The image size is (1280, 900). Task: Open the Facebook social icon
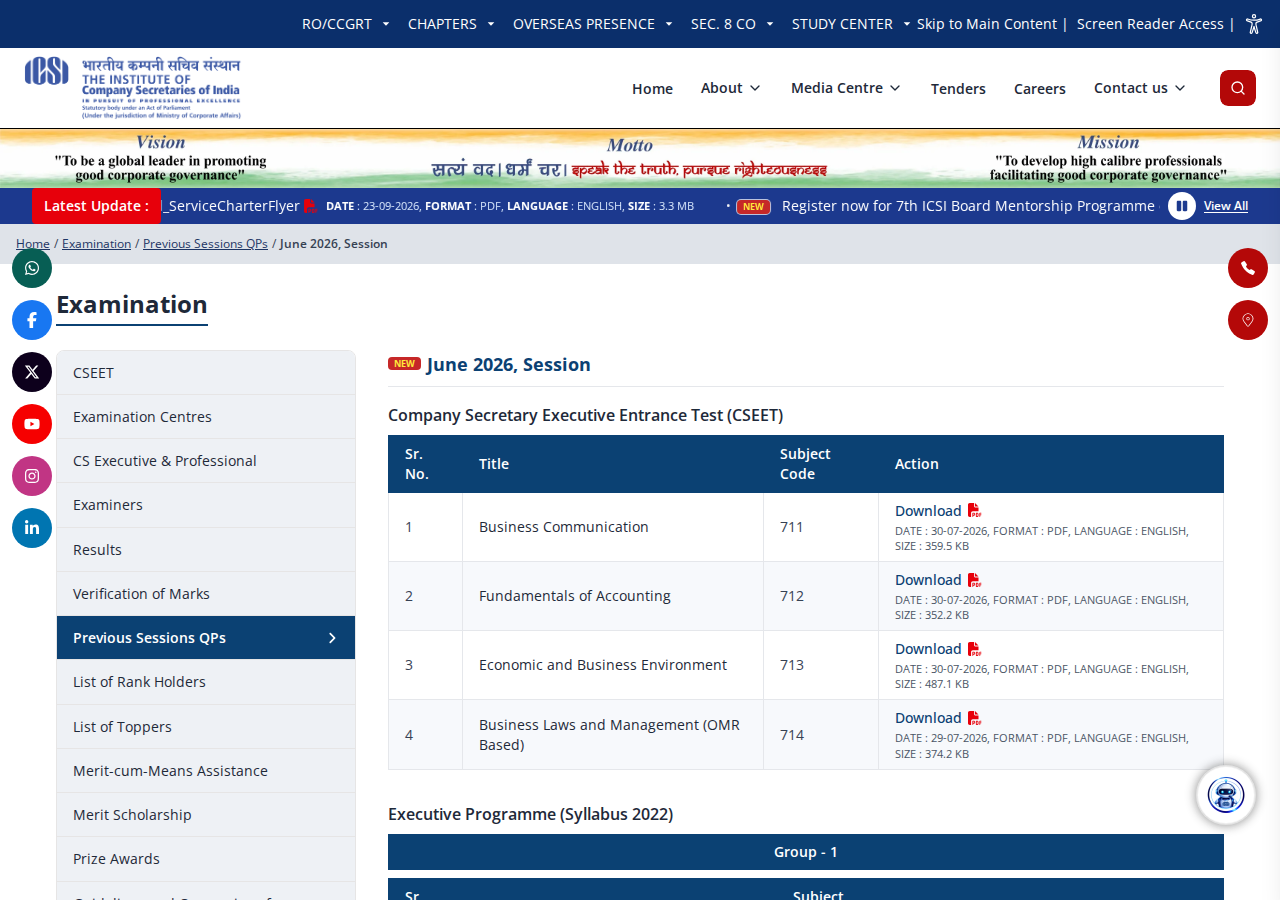(32, 320)
